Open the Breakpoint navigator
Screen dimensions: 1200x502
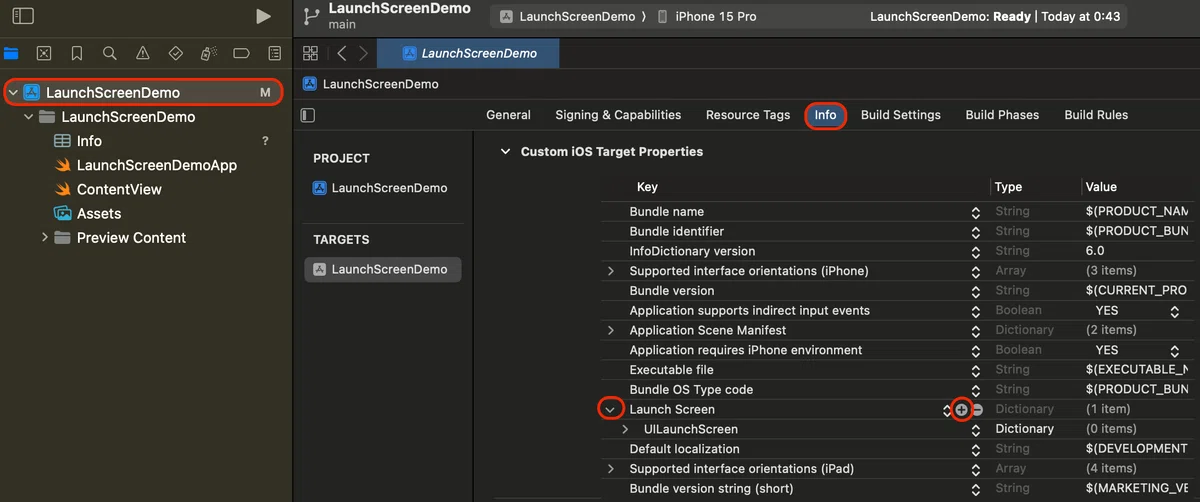[241, 53]
